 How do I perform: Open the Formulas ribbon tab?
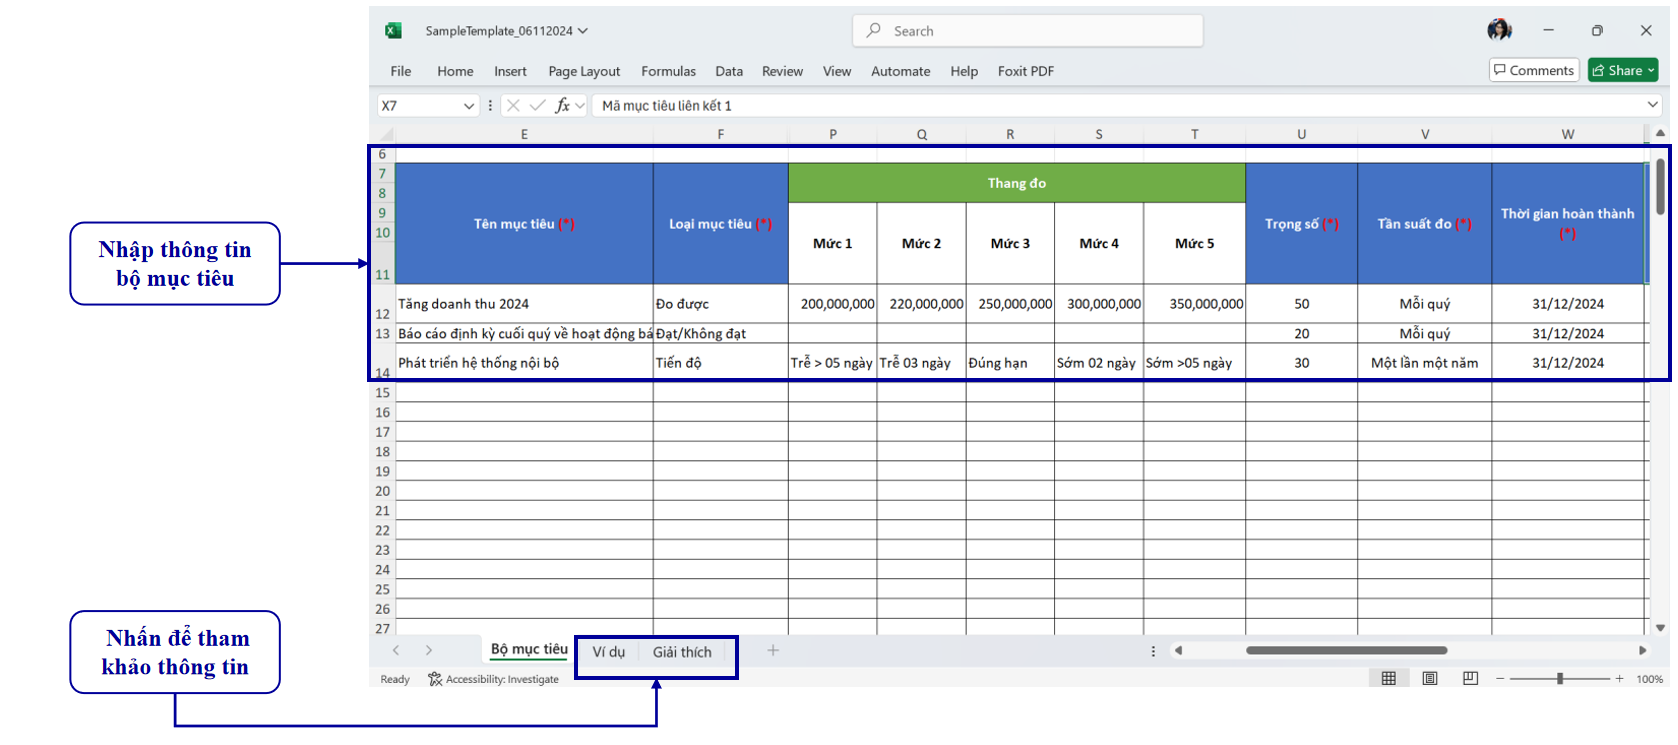(668, 71)
